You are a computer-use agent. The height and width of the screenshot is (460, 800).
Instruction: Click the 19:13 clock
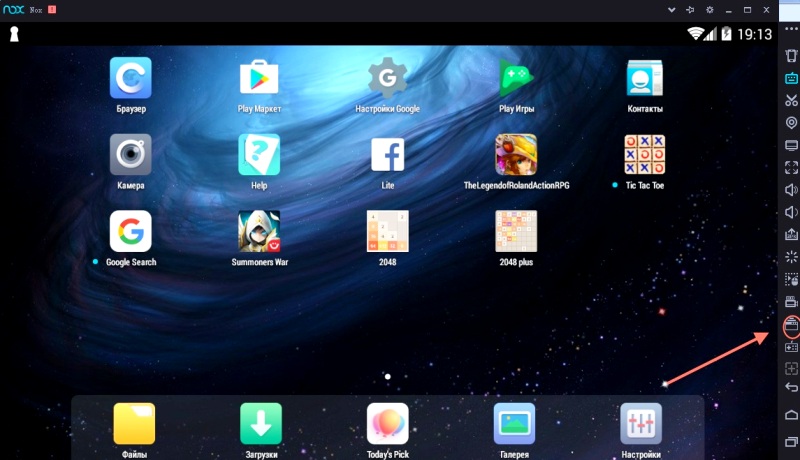click(755, 34)
